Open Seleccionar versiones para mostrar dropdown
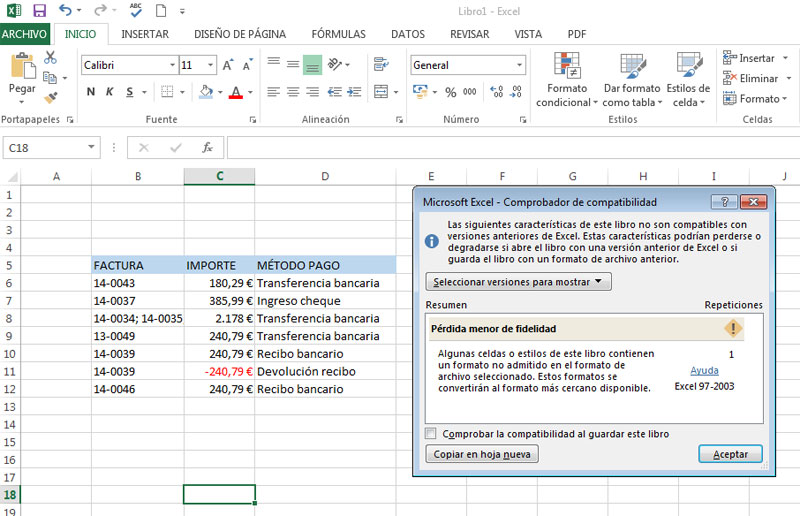Screen dimensions: 800x516 [x=518, y=282]
